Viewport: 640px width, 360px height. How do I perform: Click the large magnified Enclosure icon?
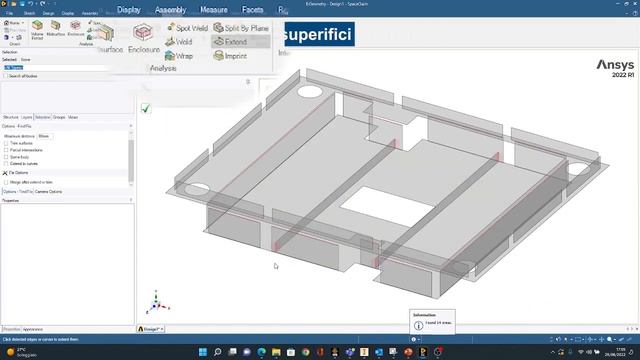[x=143, y=33]
